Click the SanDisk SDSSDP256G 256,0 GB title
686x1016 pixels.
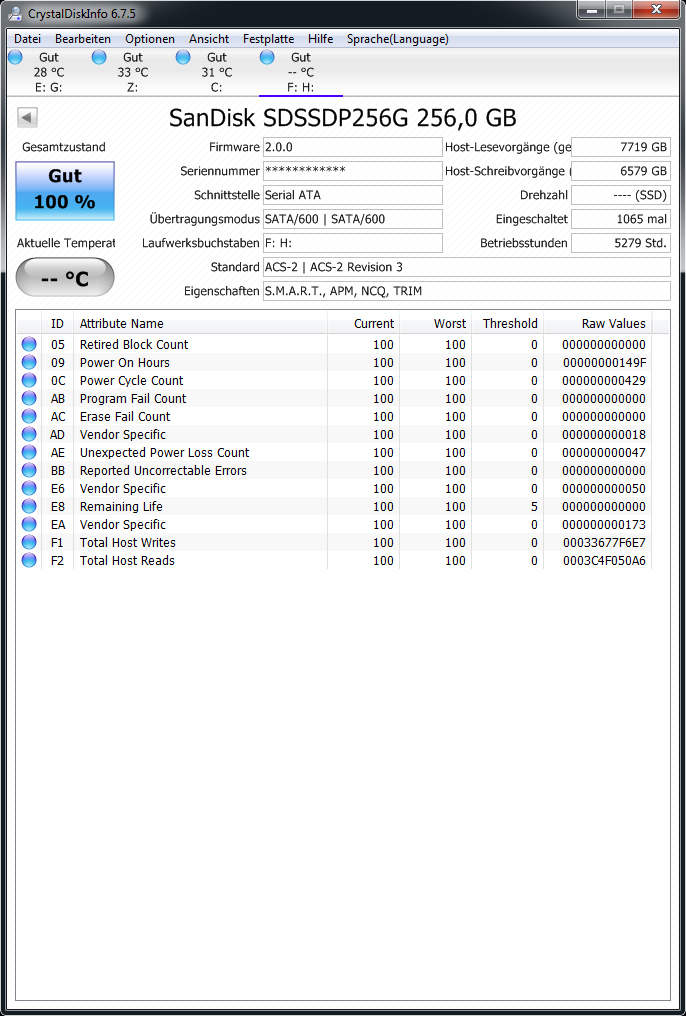coord(343,118)
